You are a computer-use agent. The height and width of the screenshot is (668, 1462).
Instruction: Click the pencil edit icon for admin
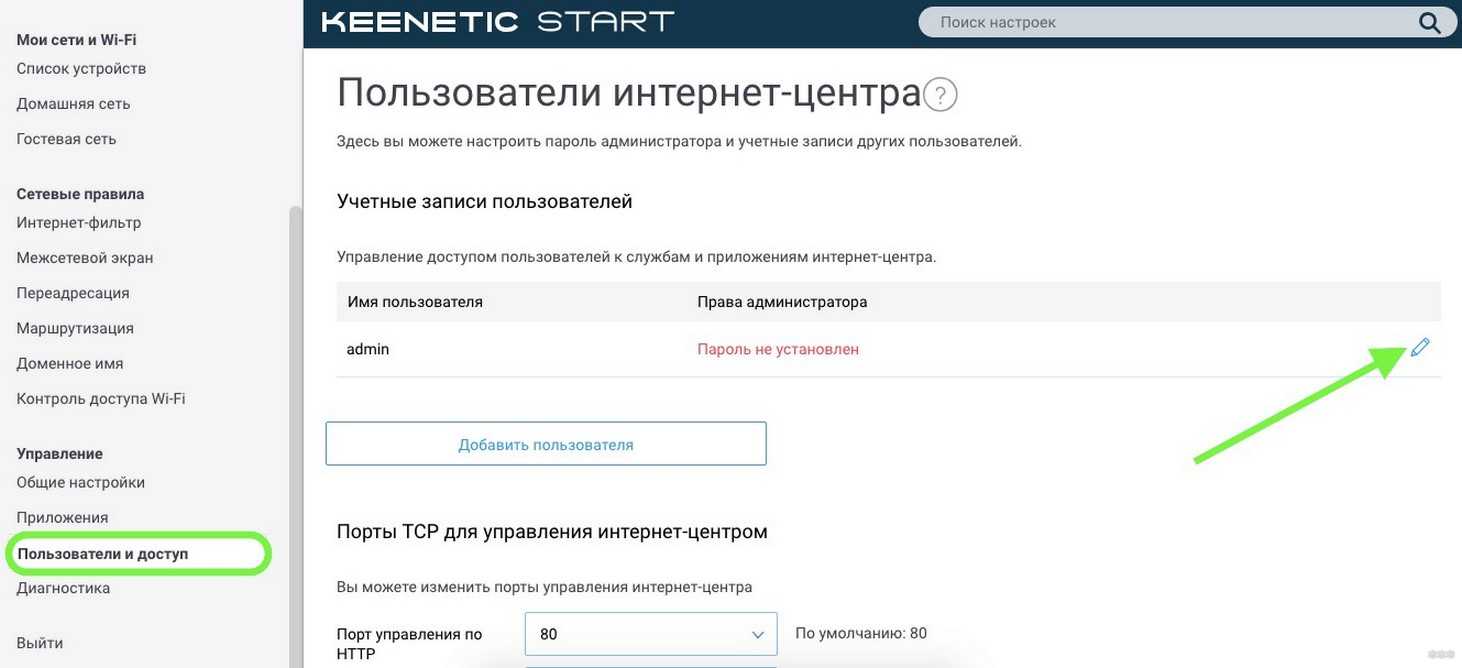point(1420,348)
